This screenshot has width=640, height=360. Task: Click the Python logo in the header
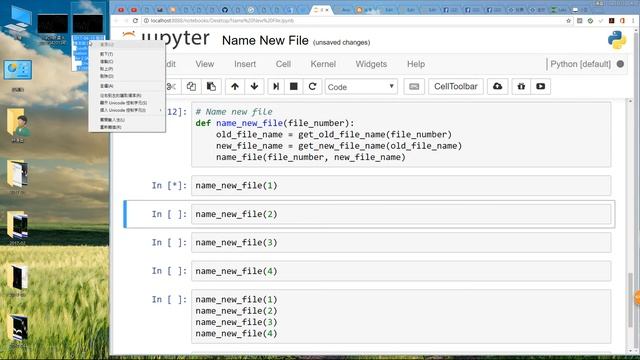617,40
